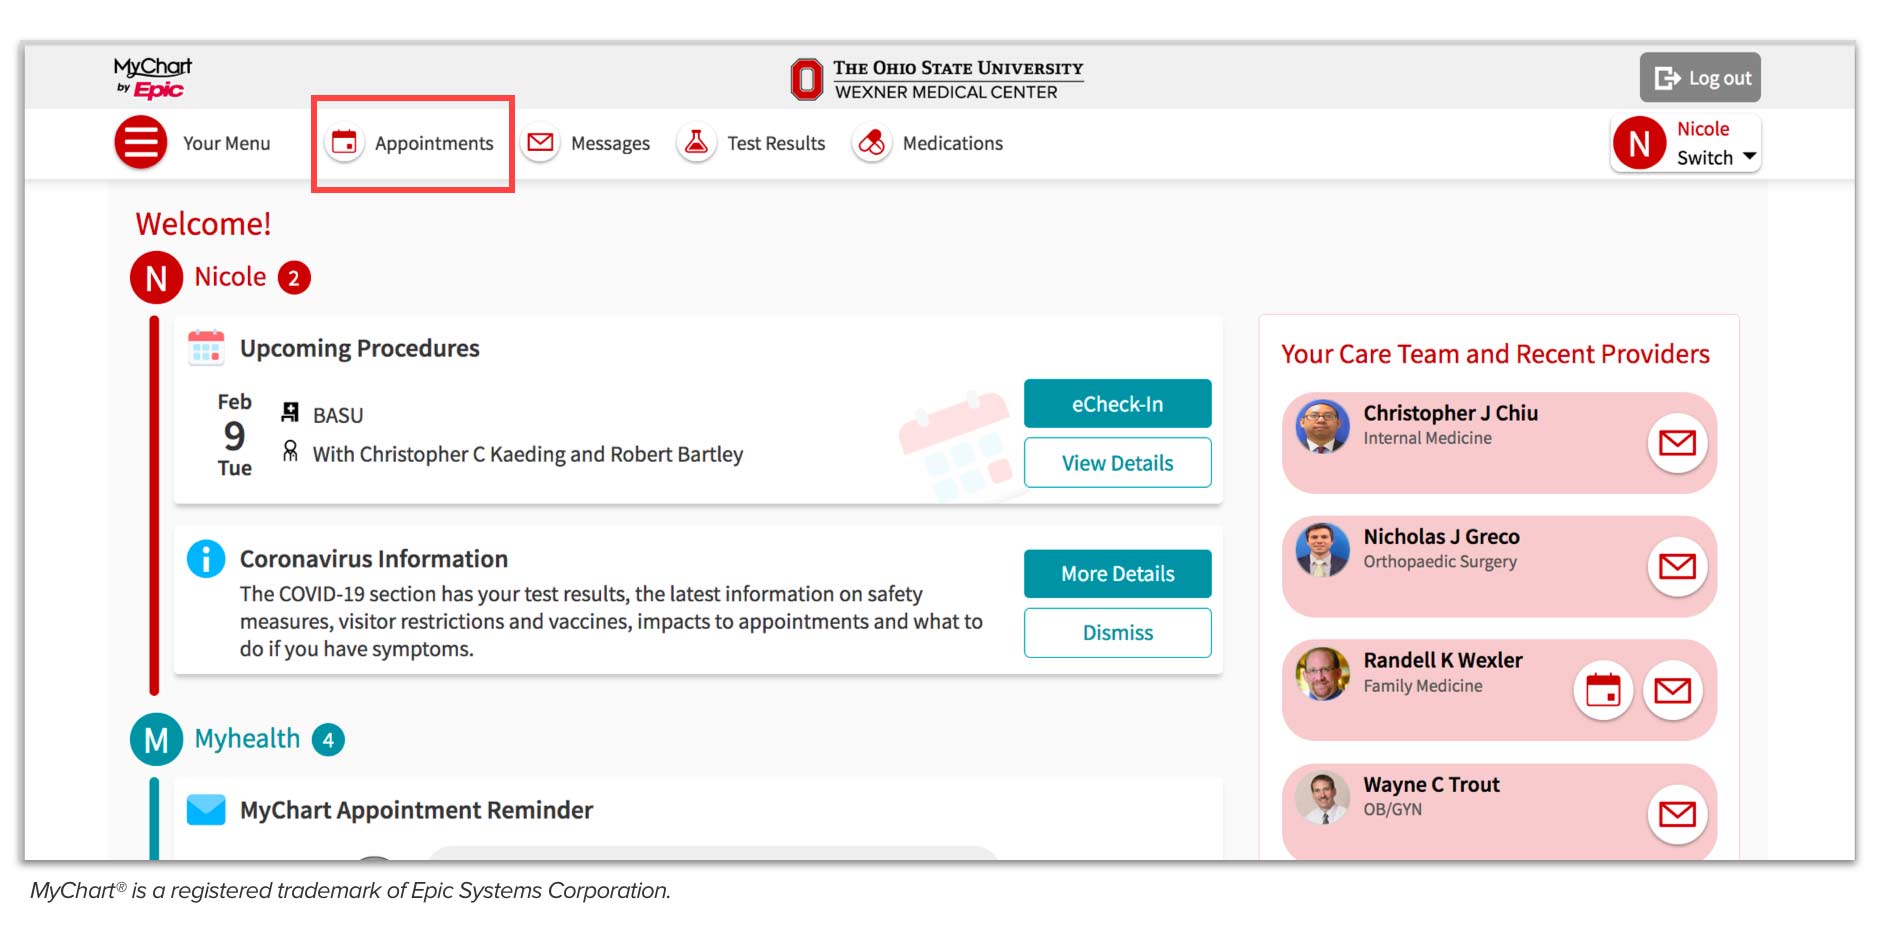Click Nicholas J Greco's name
The width and height of the screenshot is (1880, 928).
(x=1441, y=537)
